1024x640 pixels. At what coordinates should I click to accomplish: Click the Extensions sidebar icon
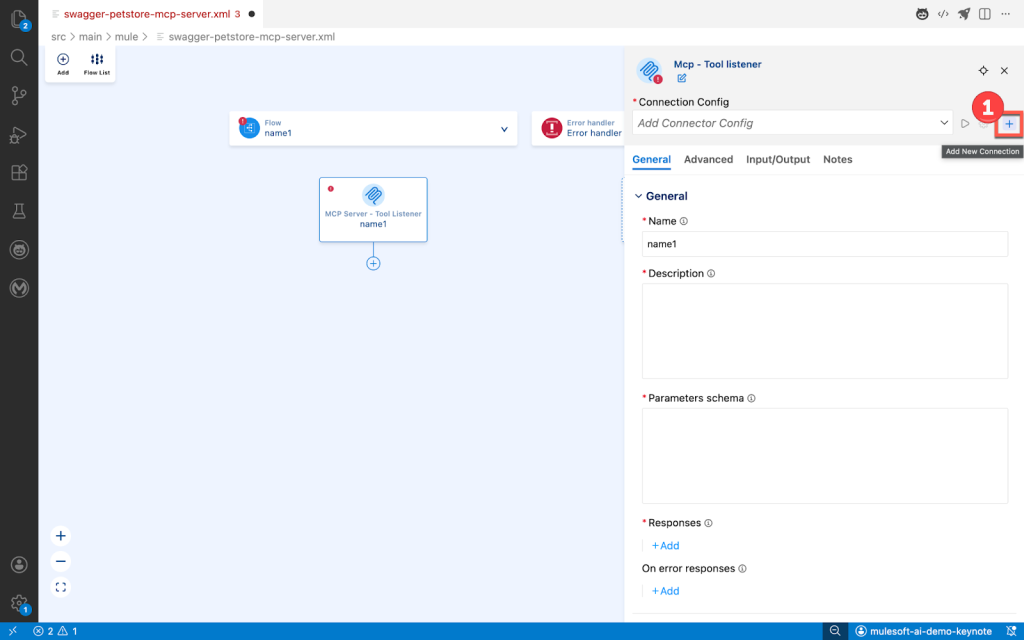point(19,173)
